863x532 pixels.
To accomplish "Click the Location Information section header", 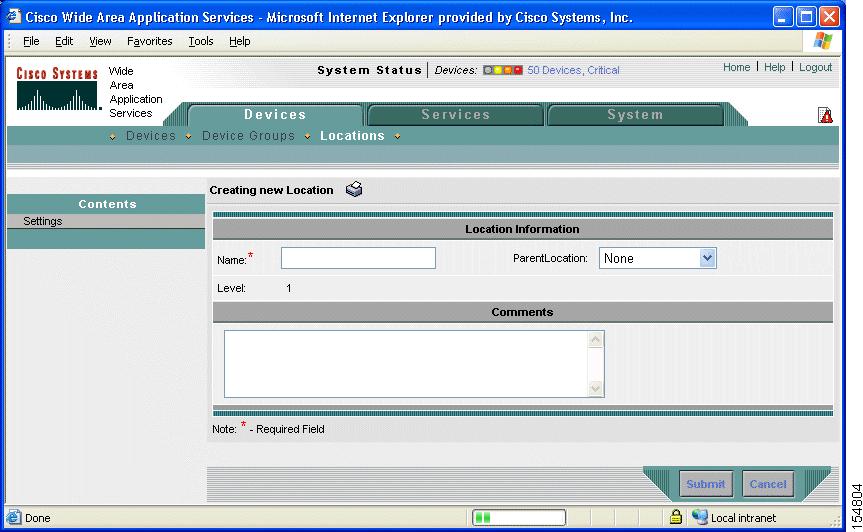I will (522, 229).
